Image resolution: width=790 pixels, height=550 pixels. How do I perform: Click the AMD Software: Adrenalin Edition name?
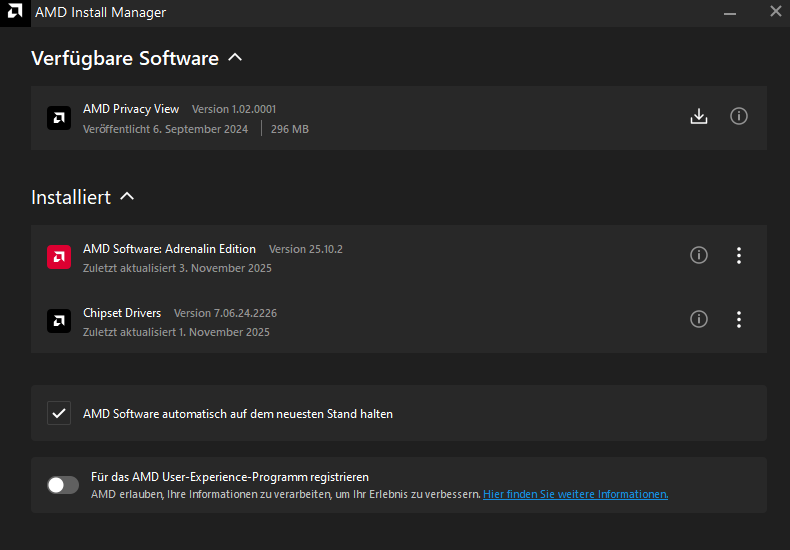(169, 249)
